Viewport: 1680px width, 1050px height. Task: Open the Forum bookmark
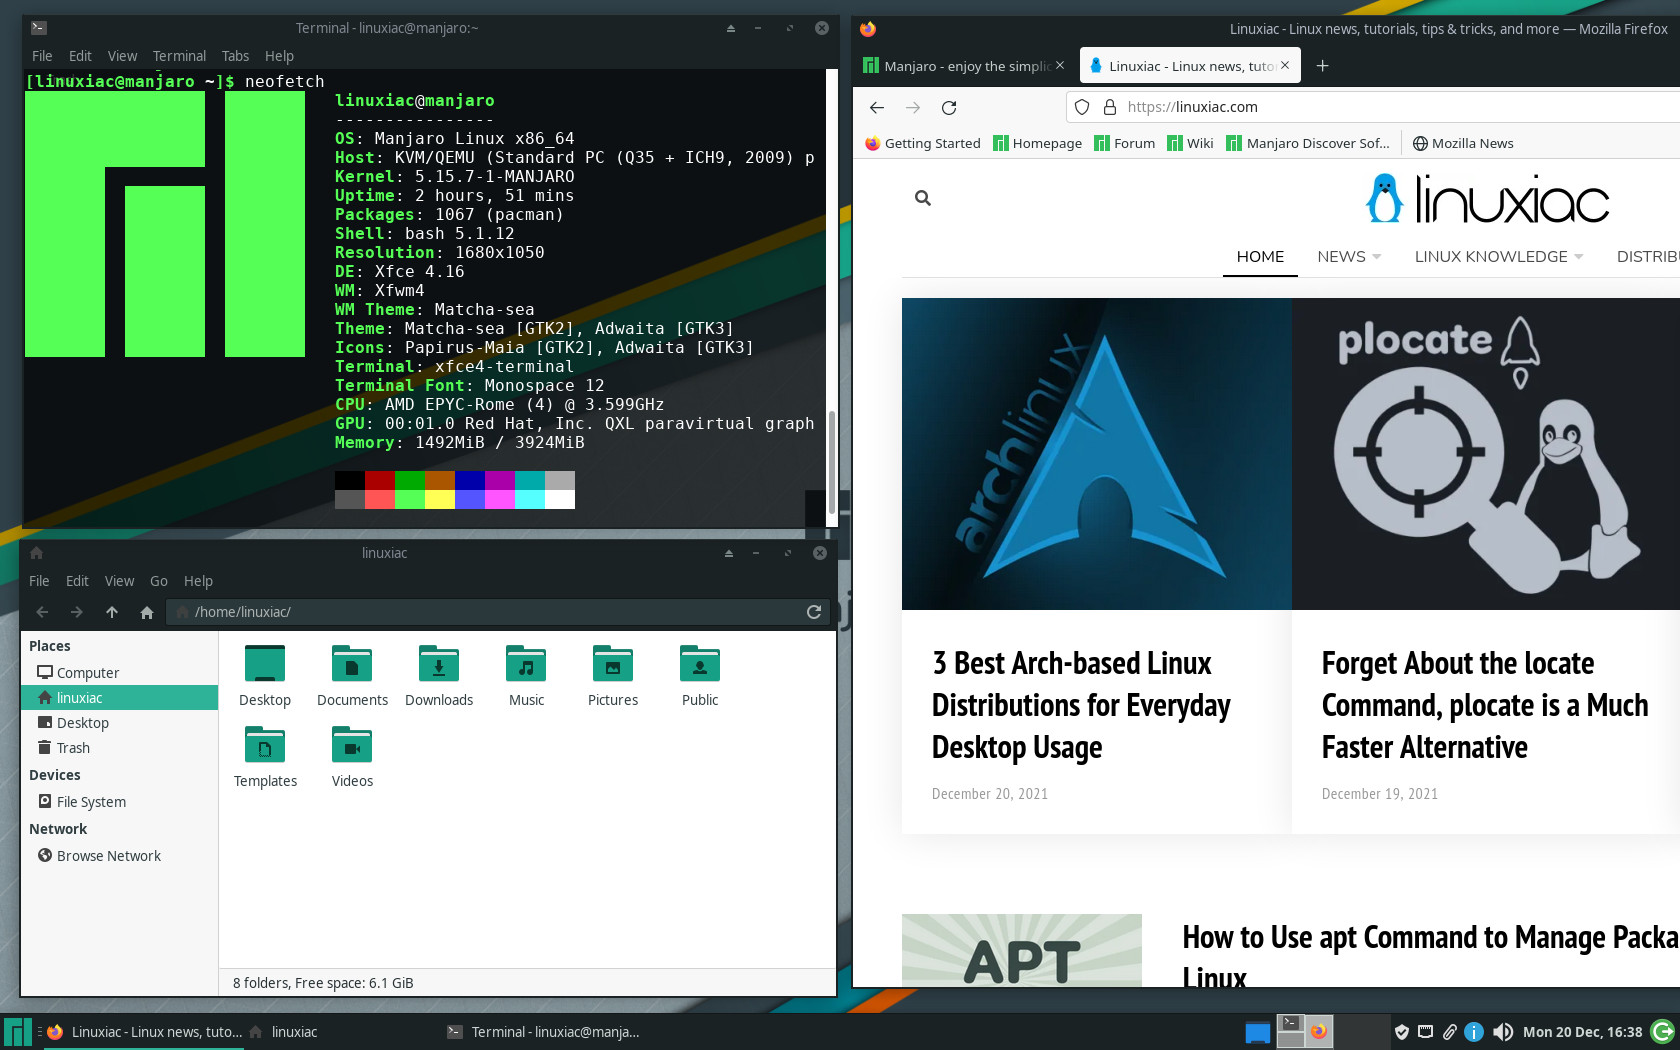point(1125,143)
